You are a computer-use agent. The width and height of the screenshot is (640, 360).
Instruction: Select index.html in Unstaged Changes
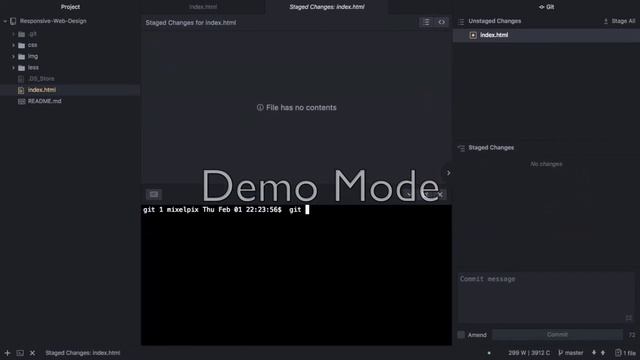coord(546,36)
